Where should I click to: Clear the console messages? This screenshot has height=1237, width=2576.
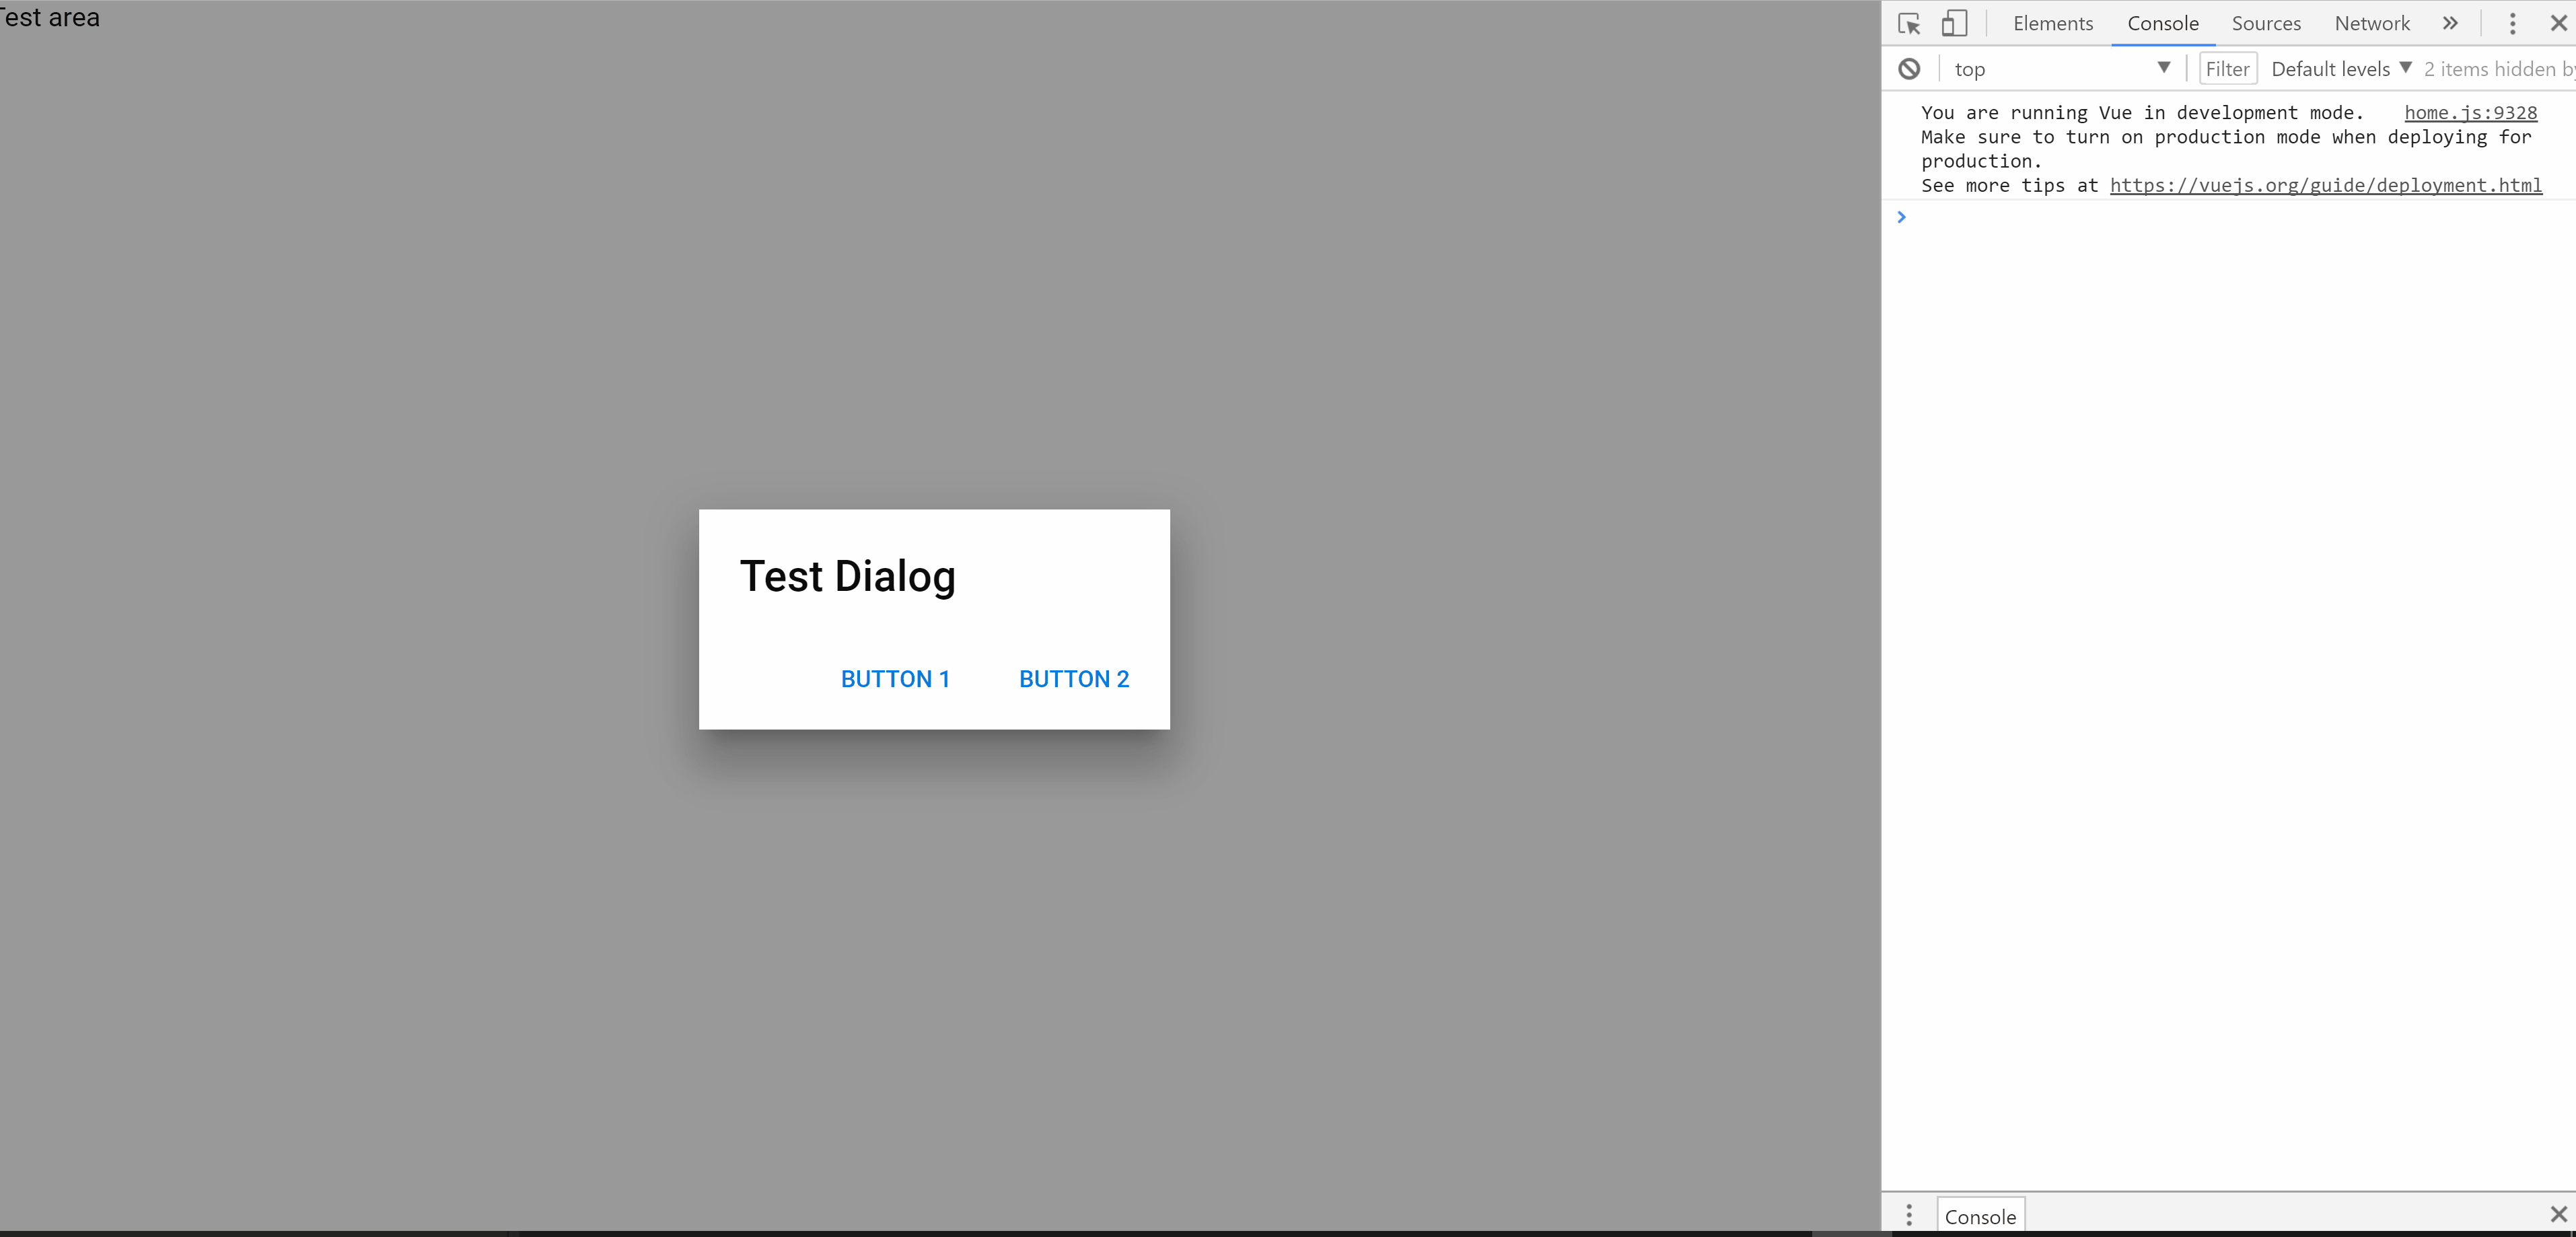(x=1910, y=68)
